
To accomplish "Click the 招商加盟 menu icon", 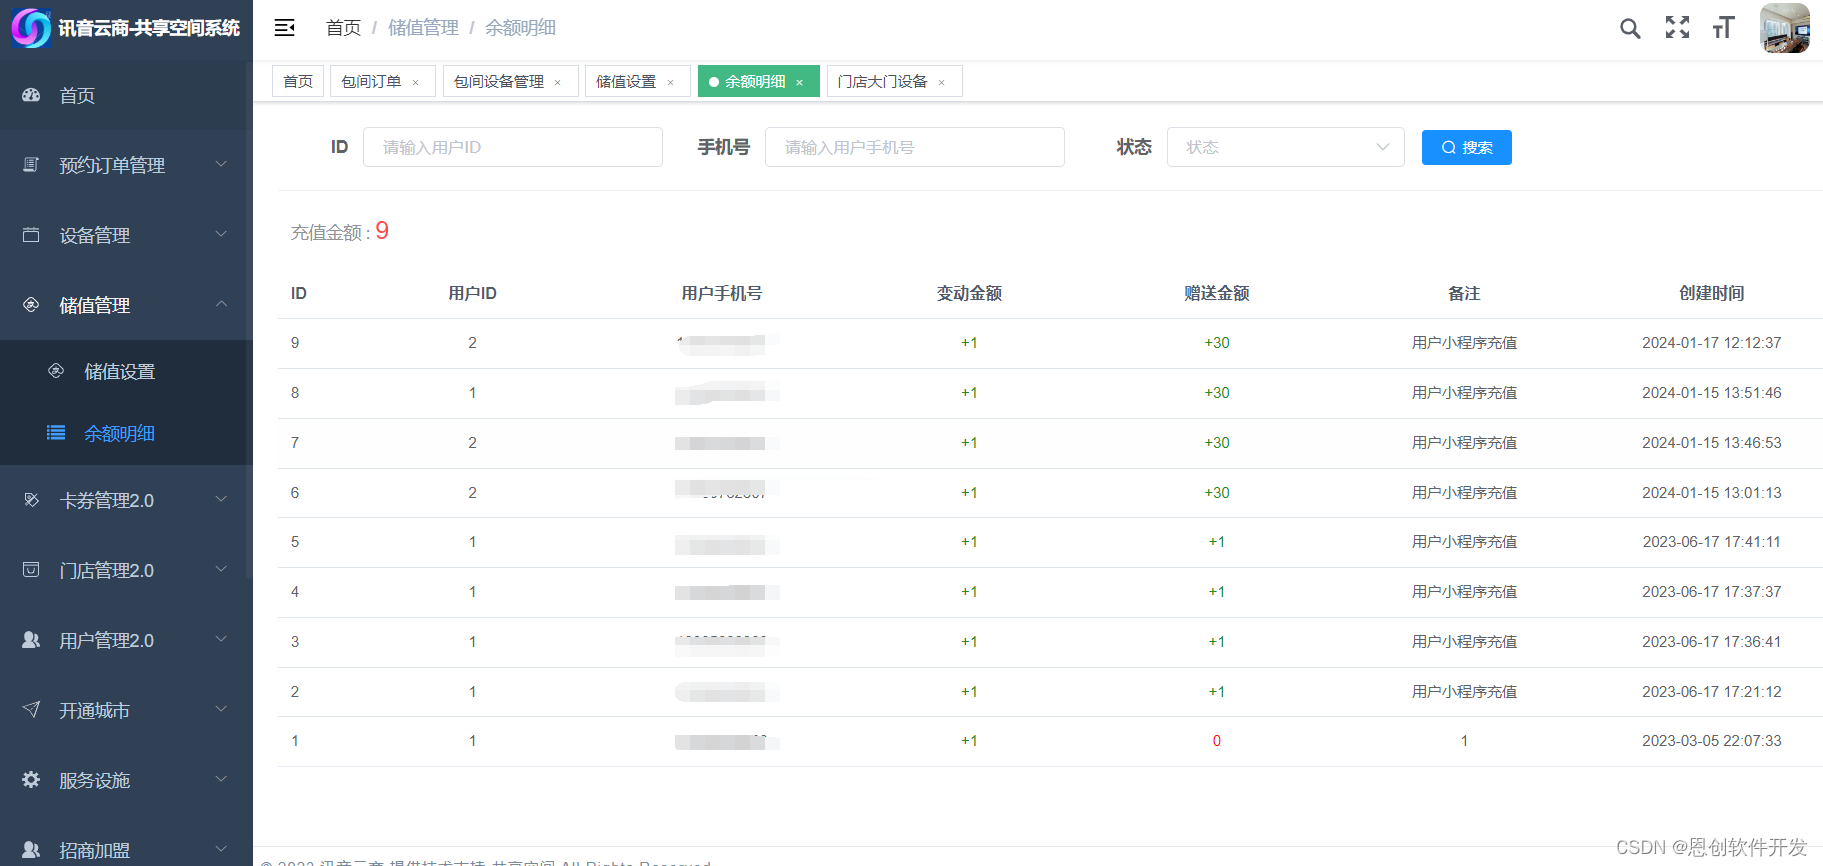I will click(31, 850).
